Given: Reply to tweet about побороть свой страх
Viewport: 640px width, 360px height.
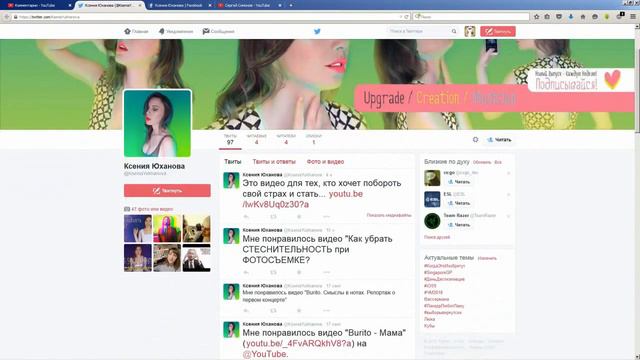Looking at the screenshot, I should pyautogui.click(x=246, y=216).
